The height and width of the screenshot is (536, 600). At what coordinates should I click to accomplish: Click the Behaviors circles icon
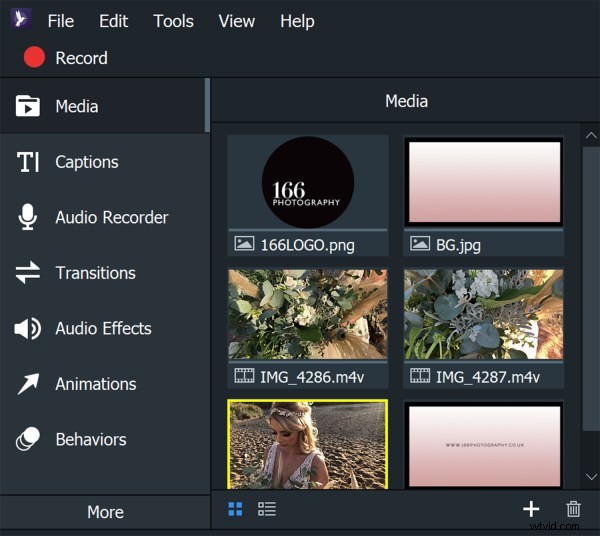pyautogui.click(x=28, y=439)
